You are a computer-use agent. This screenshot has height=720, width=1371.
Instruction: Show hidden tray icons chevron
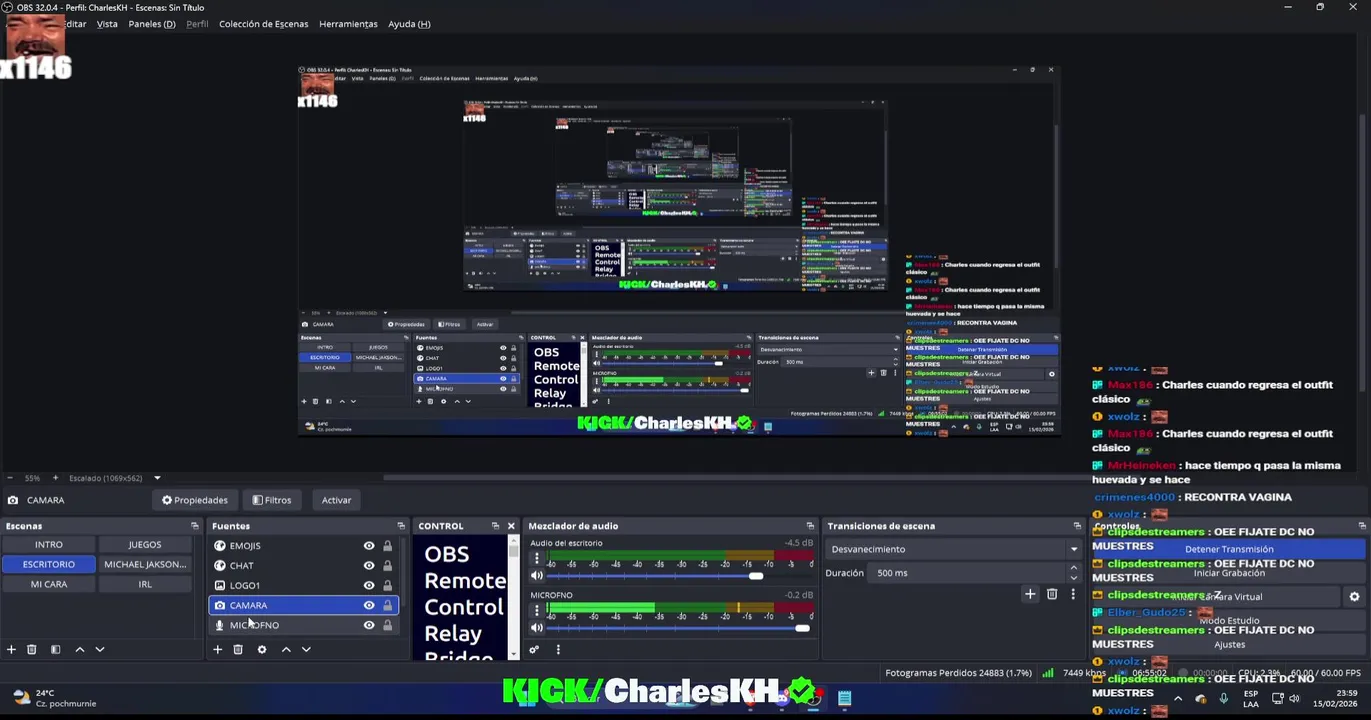pos(1177,698)
